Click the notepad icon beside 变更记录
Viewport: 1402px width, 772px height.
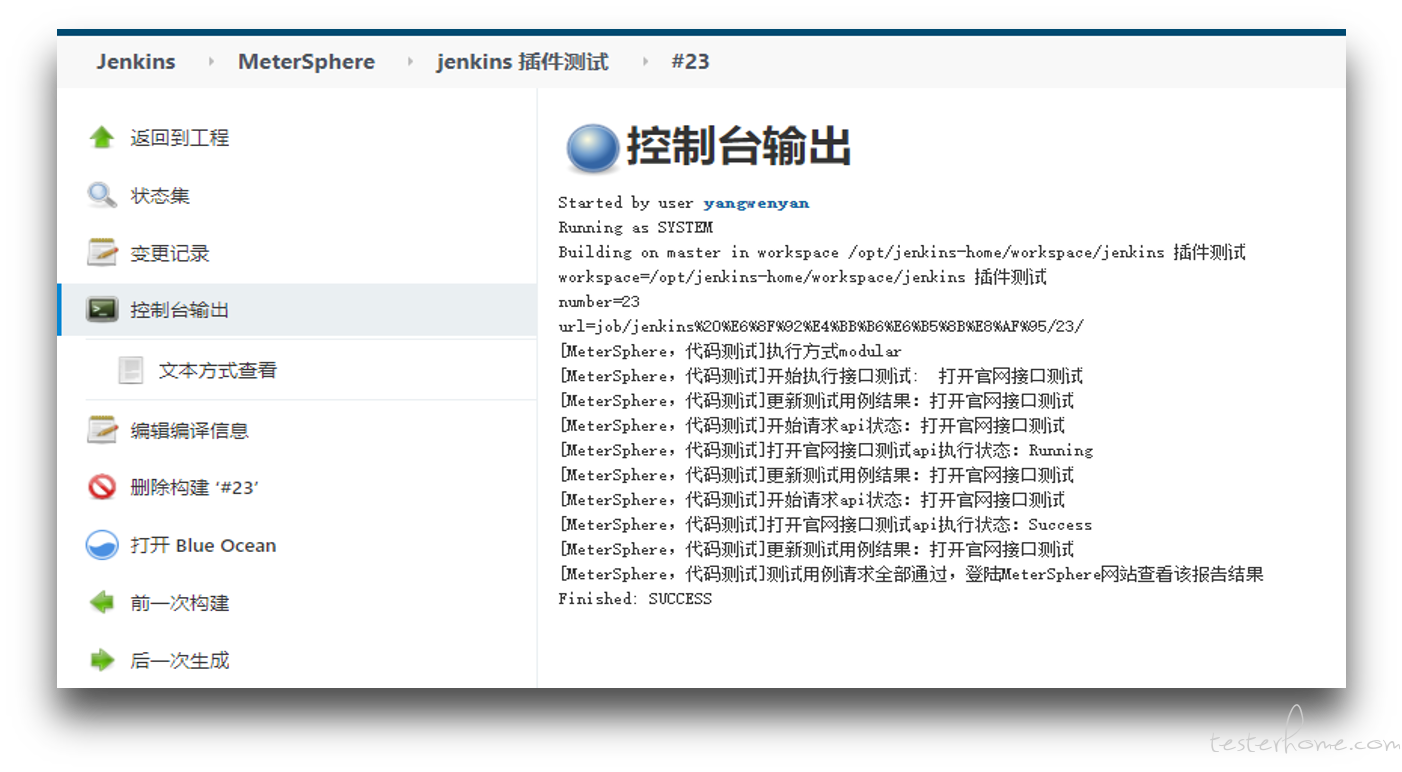[x=102, y=253]
